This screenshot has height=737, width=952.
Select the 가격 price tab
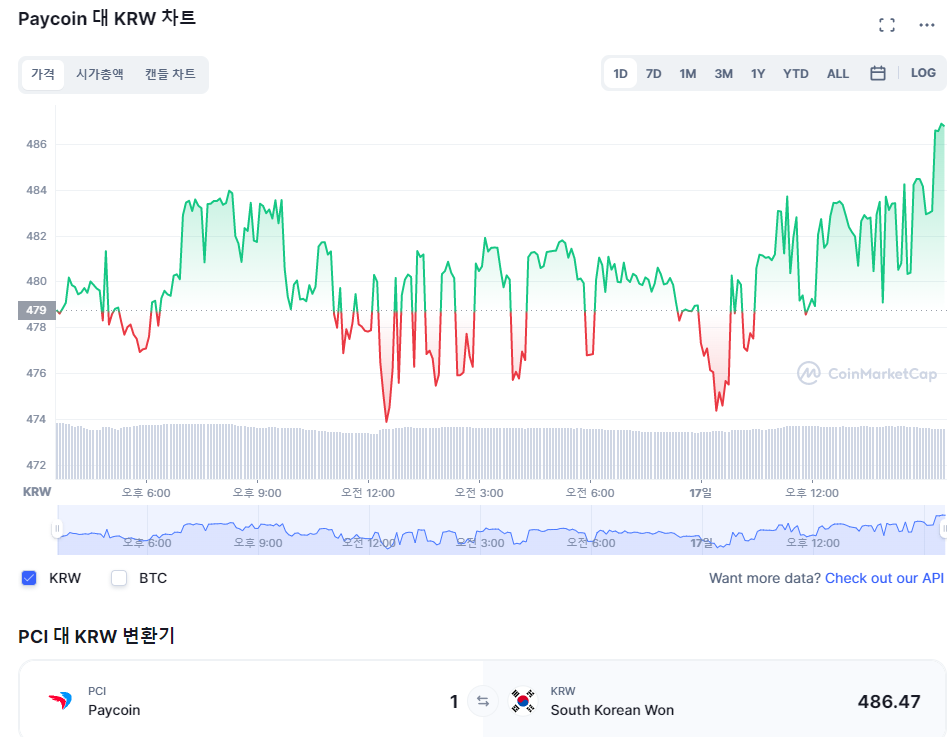[42, 74]
